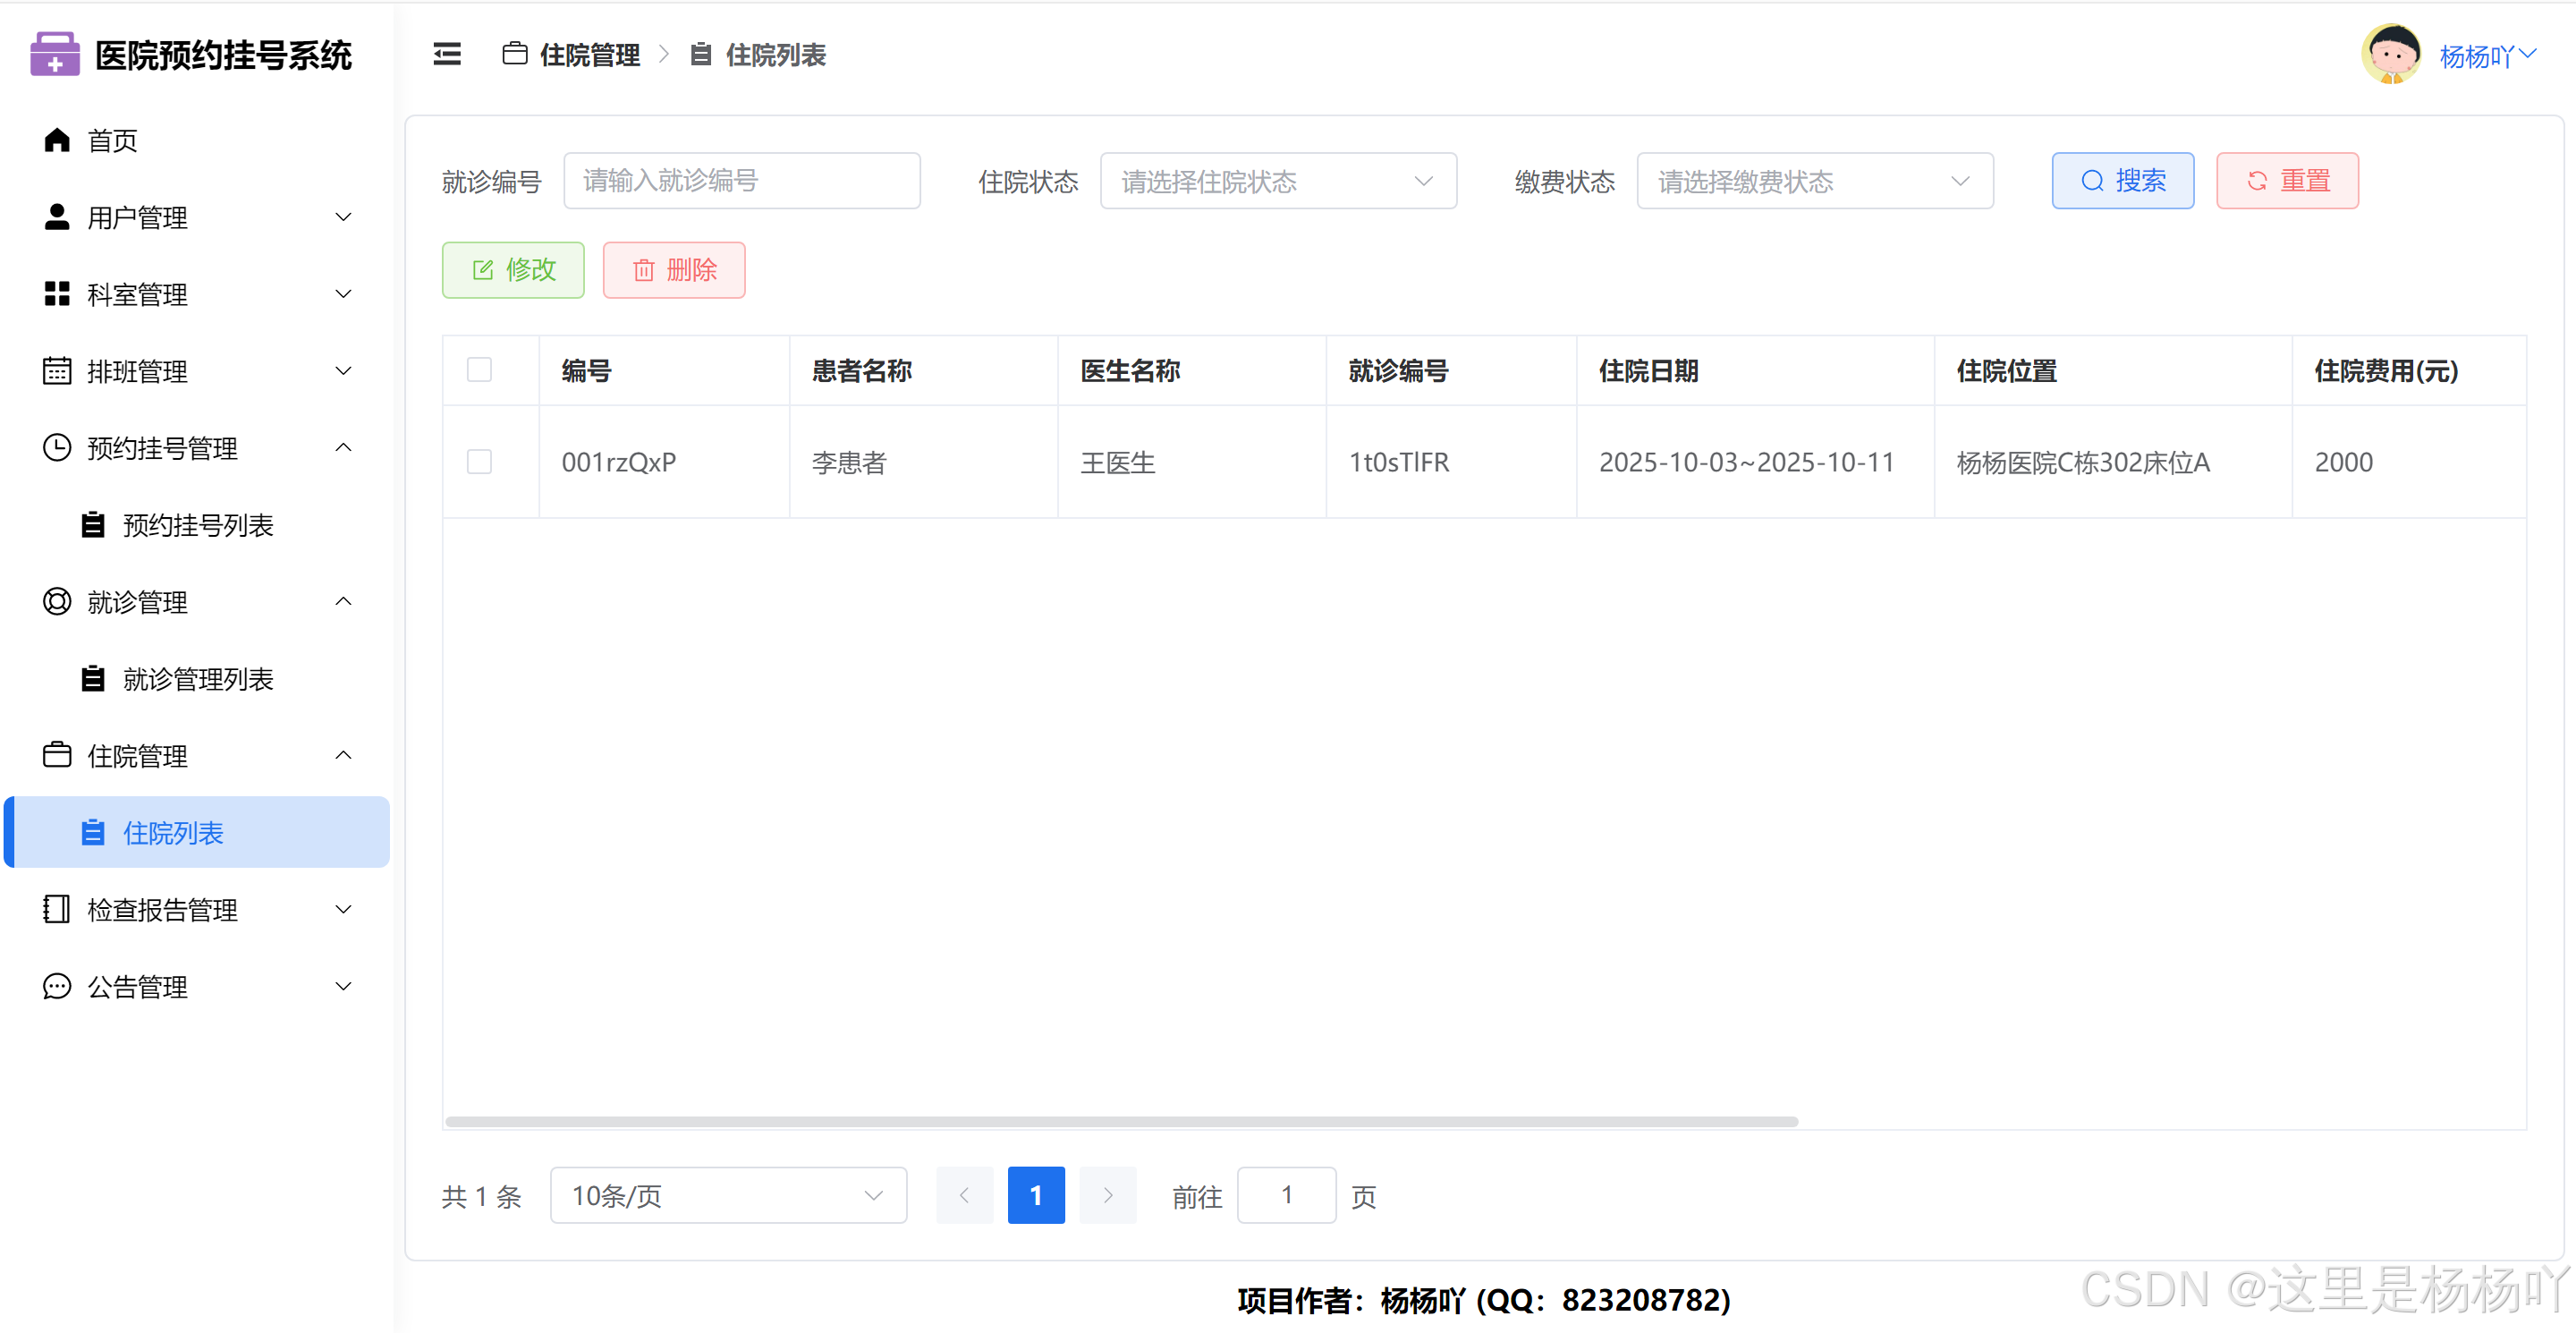This screenshot has height=1333, width=2576.
Task: Click the clock icon for 预约挂号管理
Action: 57,447
